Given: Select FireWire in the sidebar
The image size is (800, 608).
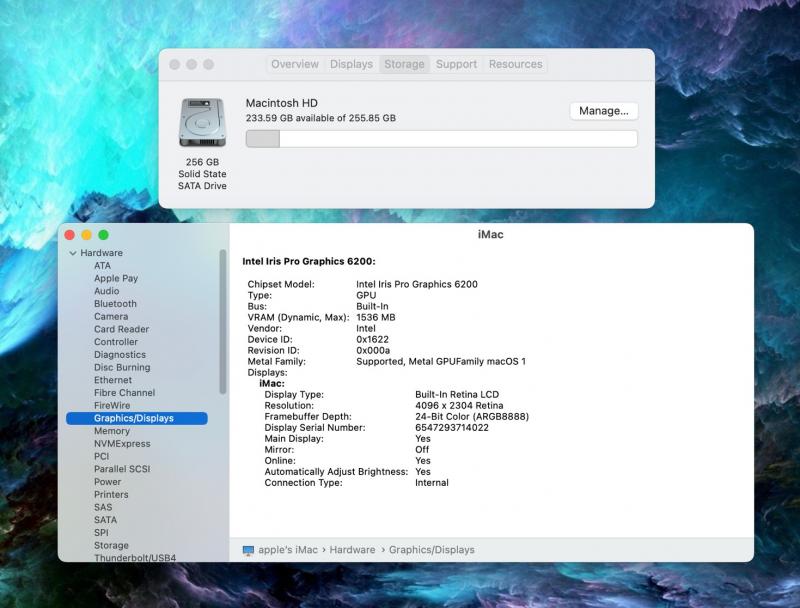Looking at the screenshot, I should point(112,406).
